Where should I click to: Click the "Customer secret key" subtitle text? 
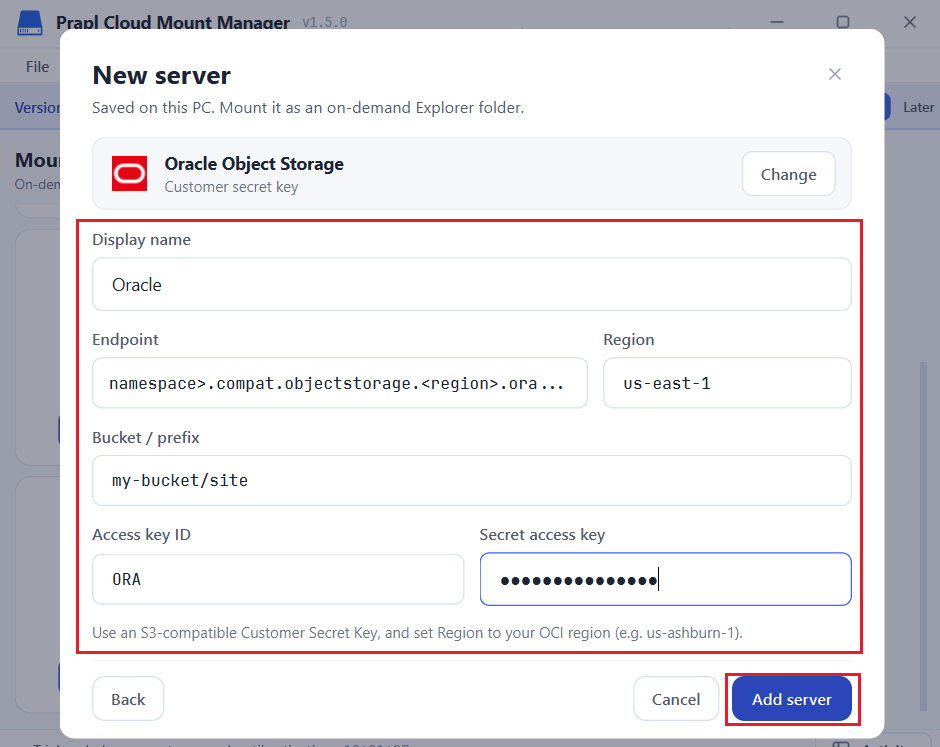point(231,187)
